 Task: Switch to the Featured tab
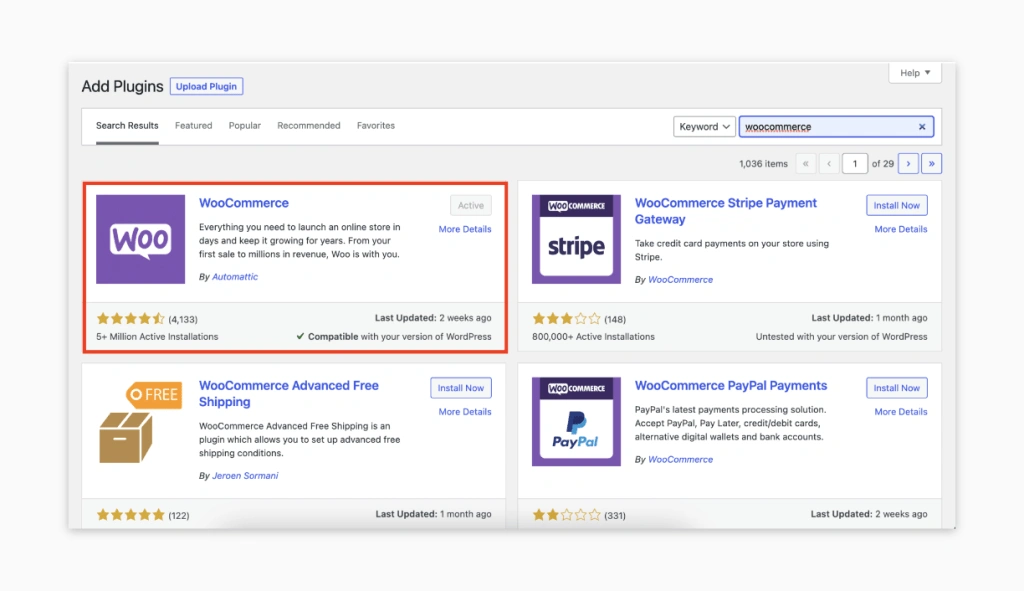(193, 125)
